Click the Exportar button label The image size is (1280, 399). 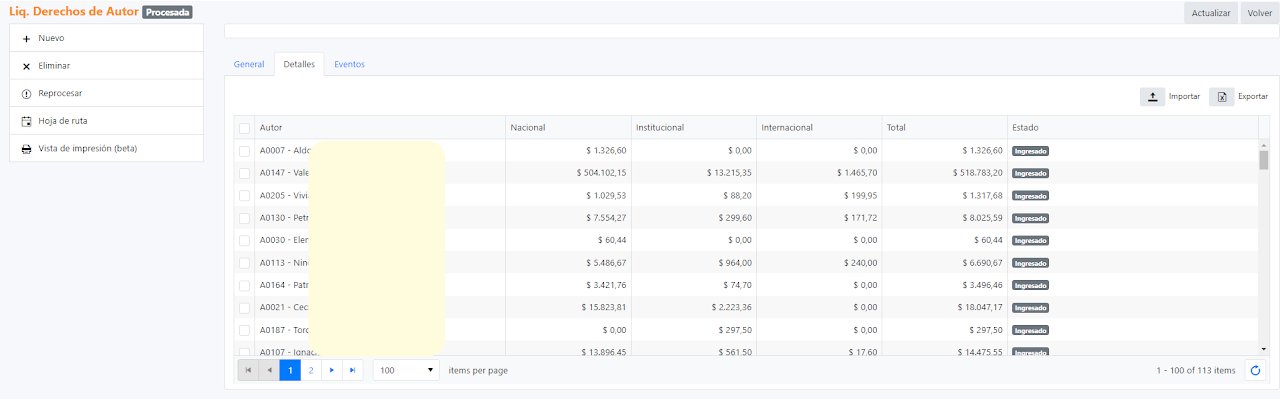point(1253,97)
